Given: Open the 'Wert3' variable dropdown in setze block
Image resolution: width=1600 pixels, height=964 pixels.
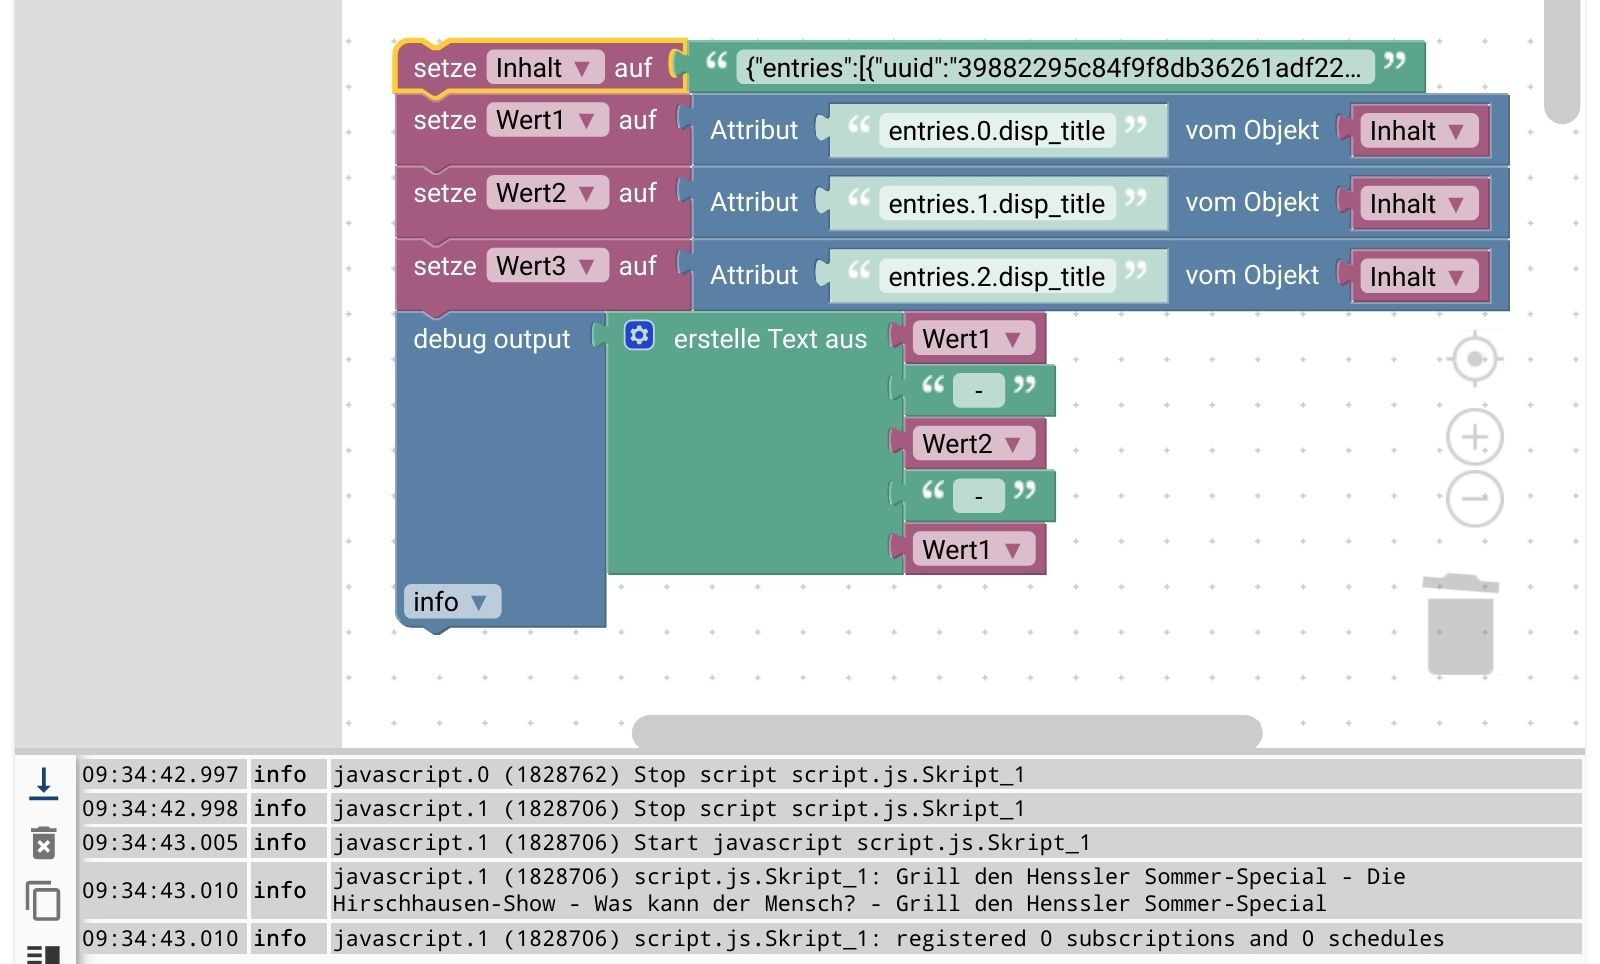Looking at the screenshot, I should pos(548,266).
